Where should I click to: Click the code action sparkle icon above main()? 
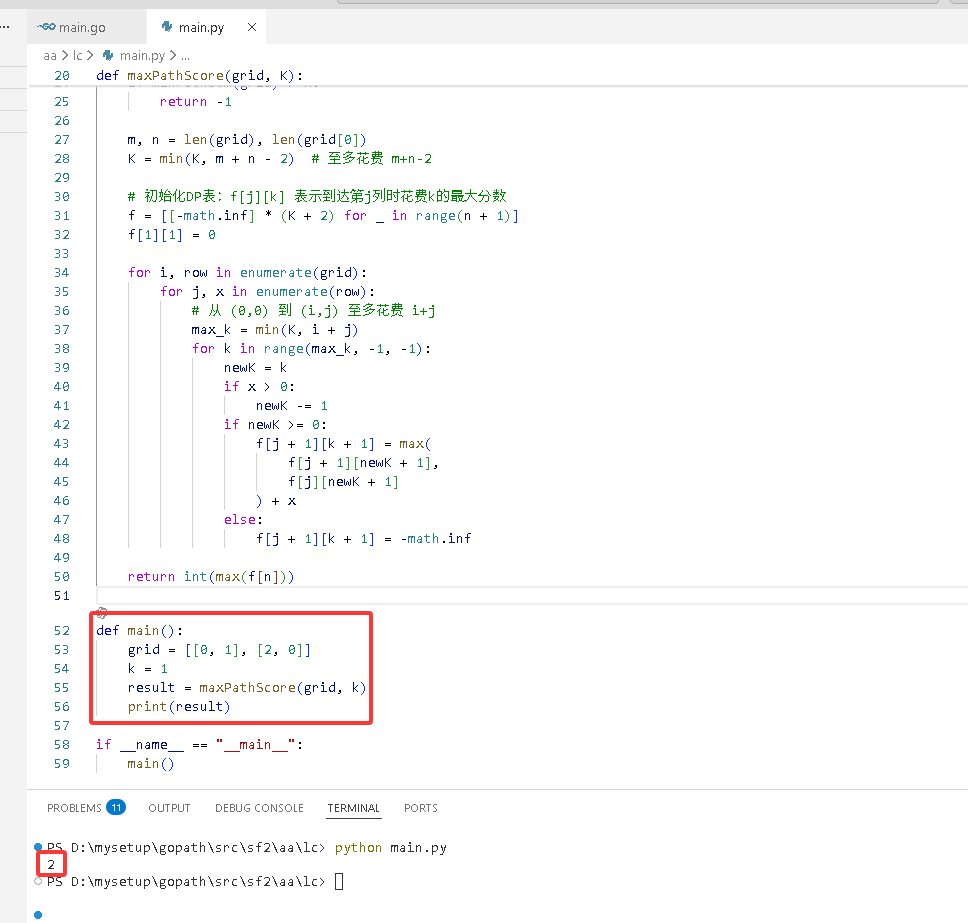coord(102,613)
